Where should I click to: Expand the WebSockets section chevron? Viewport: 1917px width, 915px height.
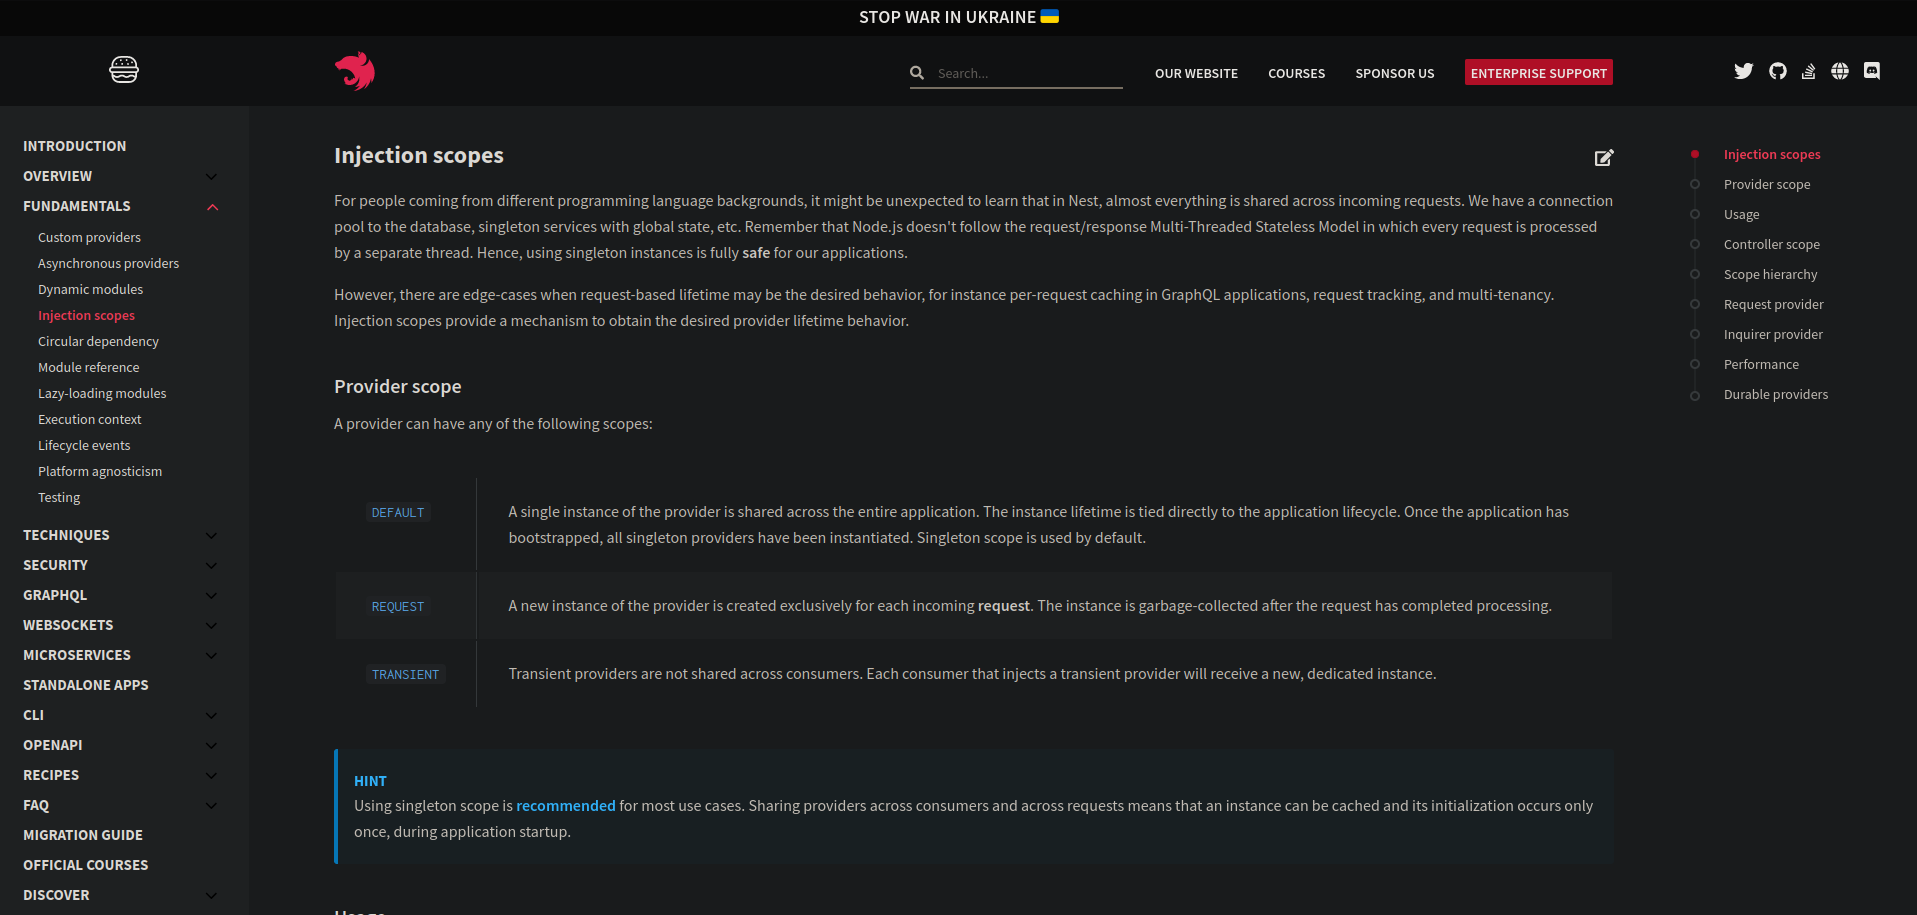point(211,626)
